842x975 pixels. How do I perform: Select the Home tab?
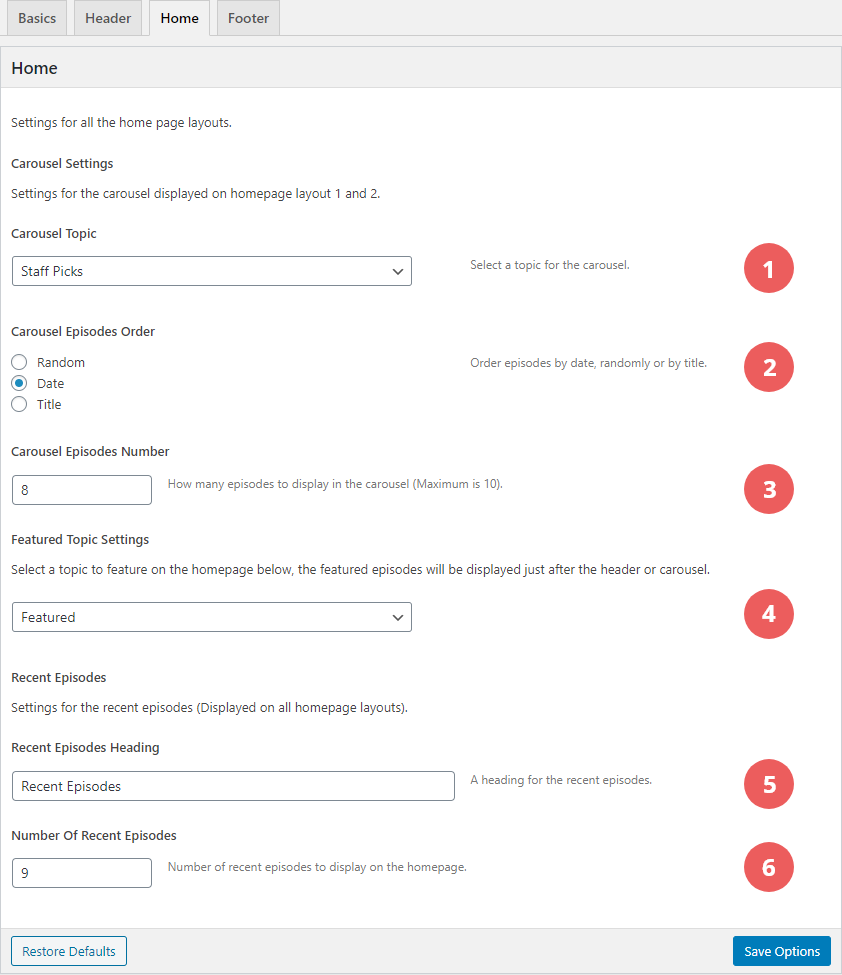coord(179,18)
